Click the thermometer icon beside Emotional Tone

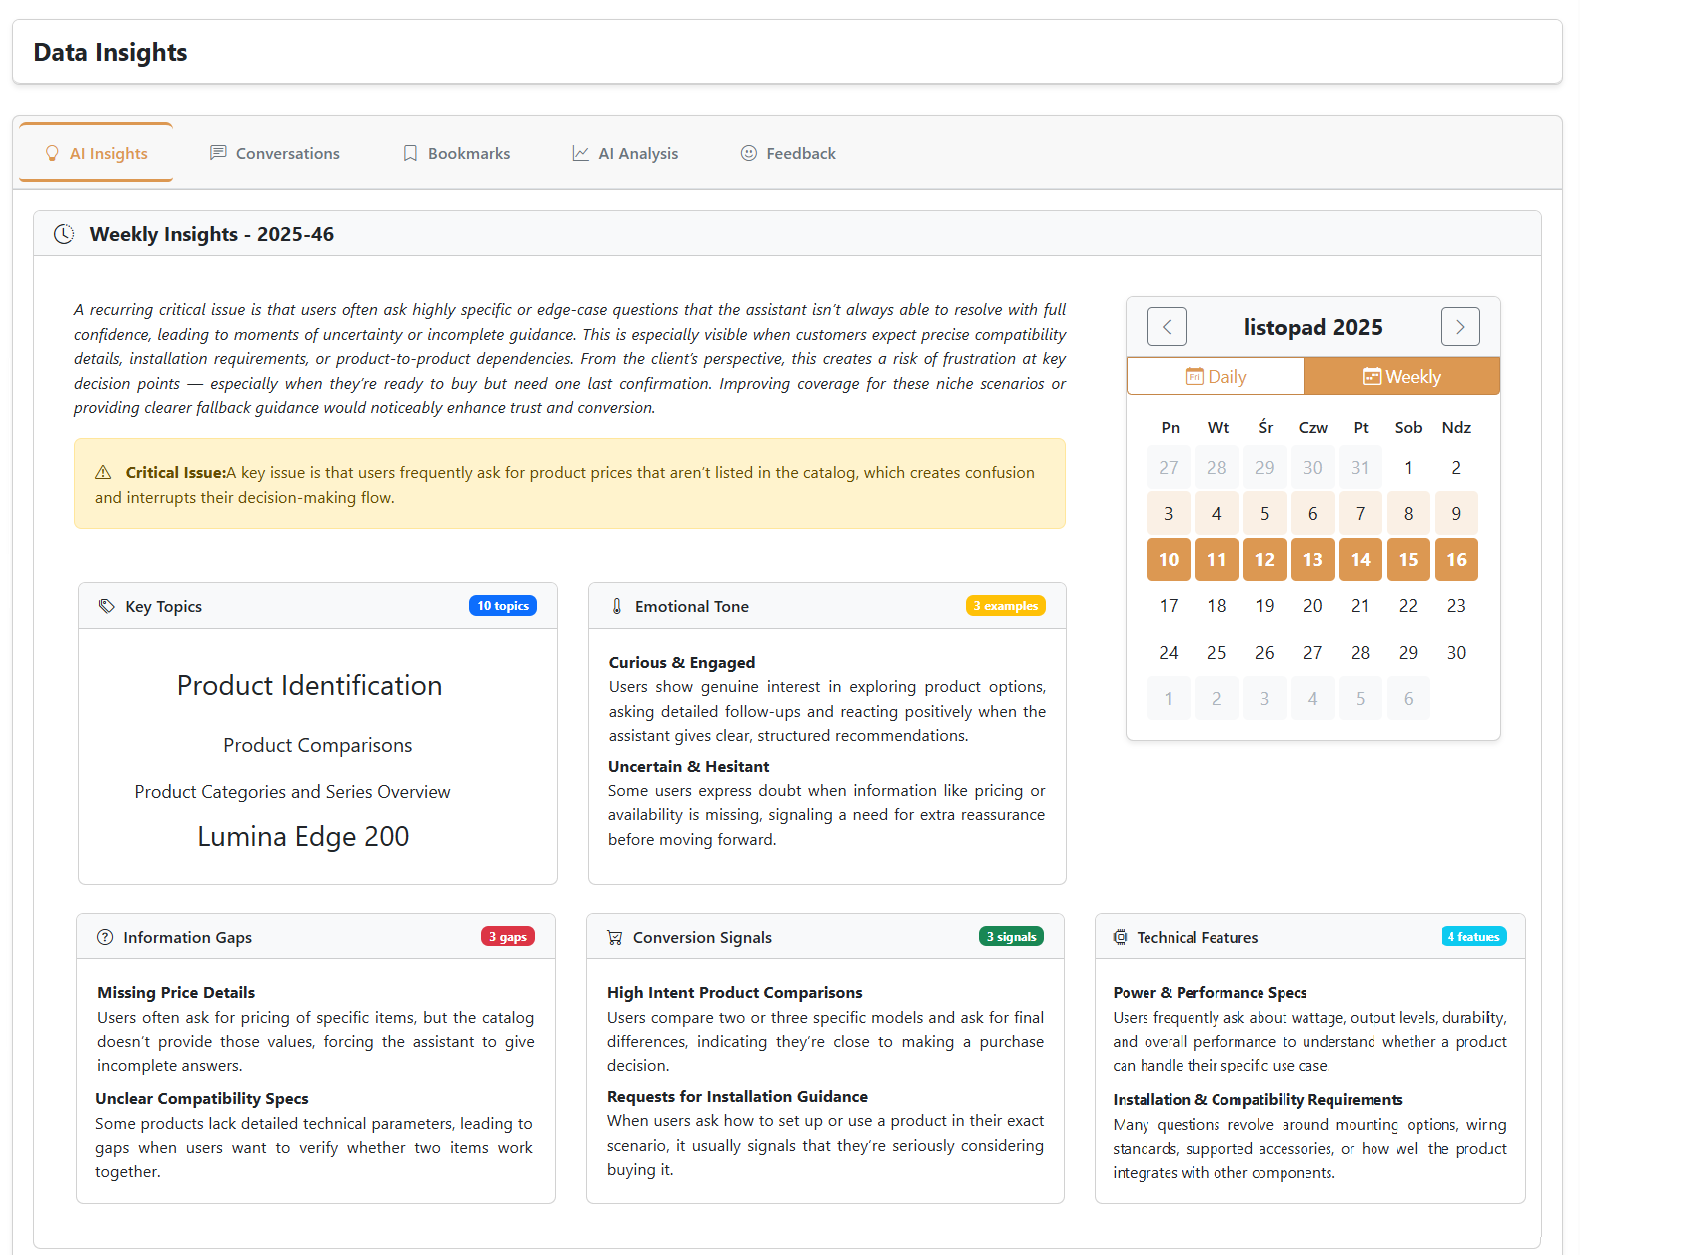click(615, 605)
